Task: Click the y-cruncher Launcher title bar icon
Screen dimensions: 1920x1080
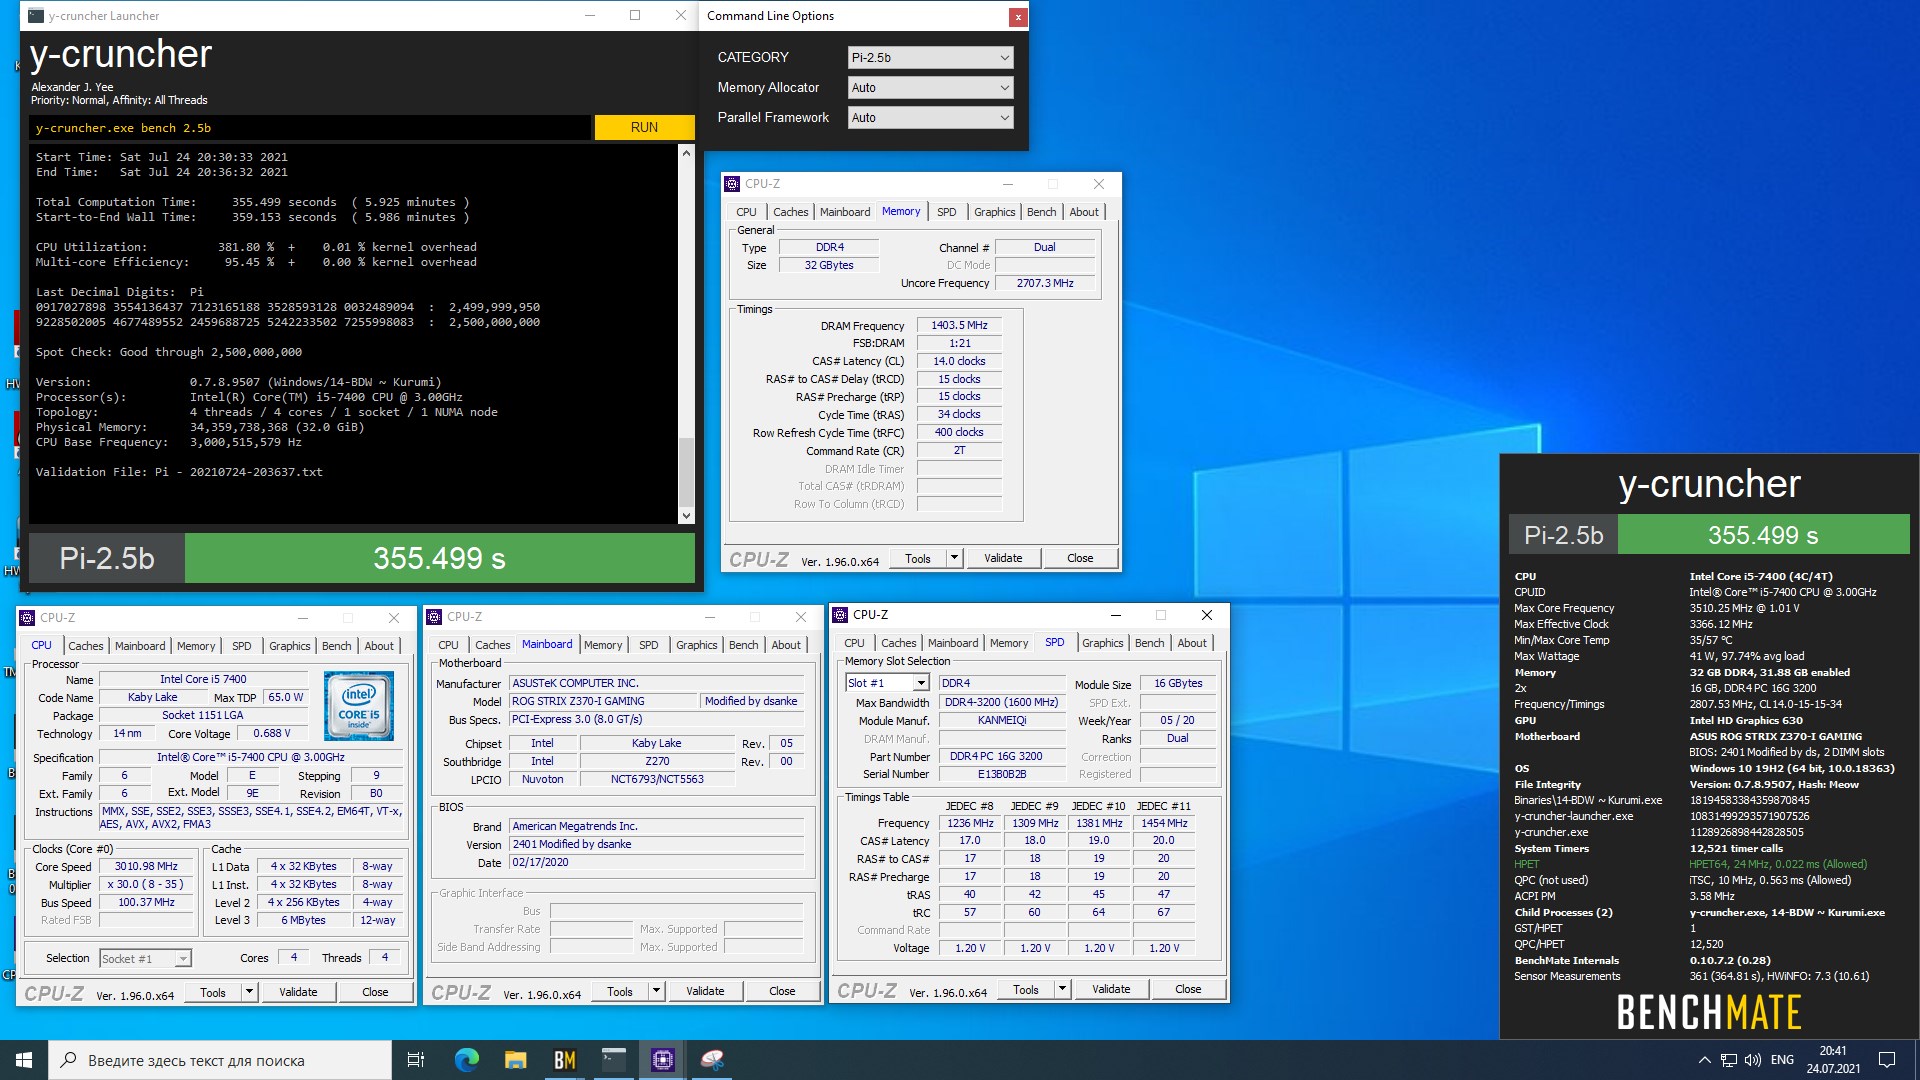Action: tap(36, 16)
